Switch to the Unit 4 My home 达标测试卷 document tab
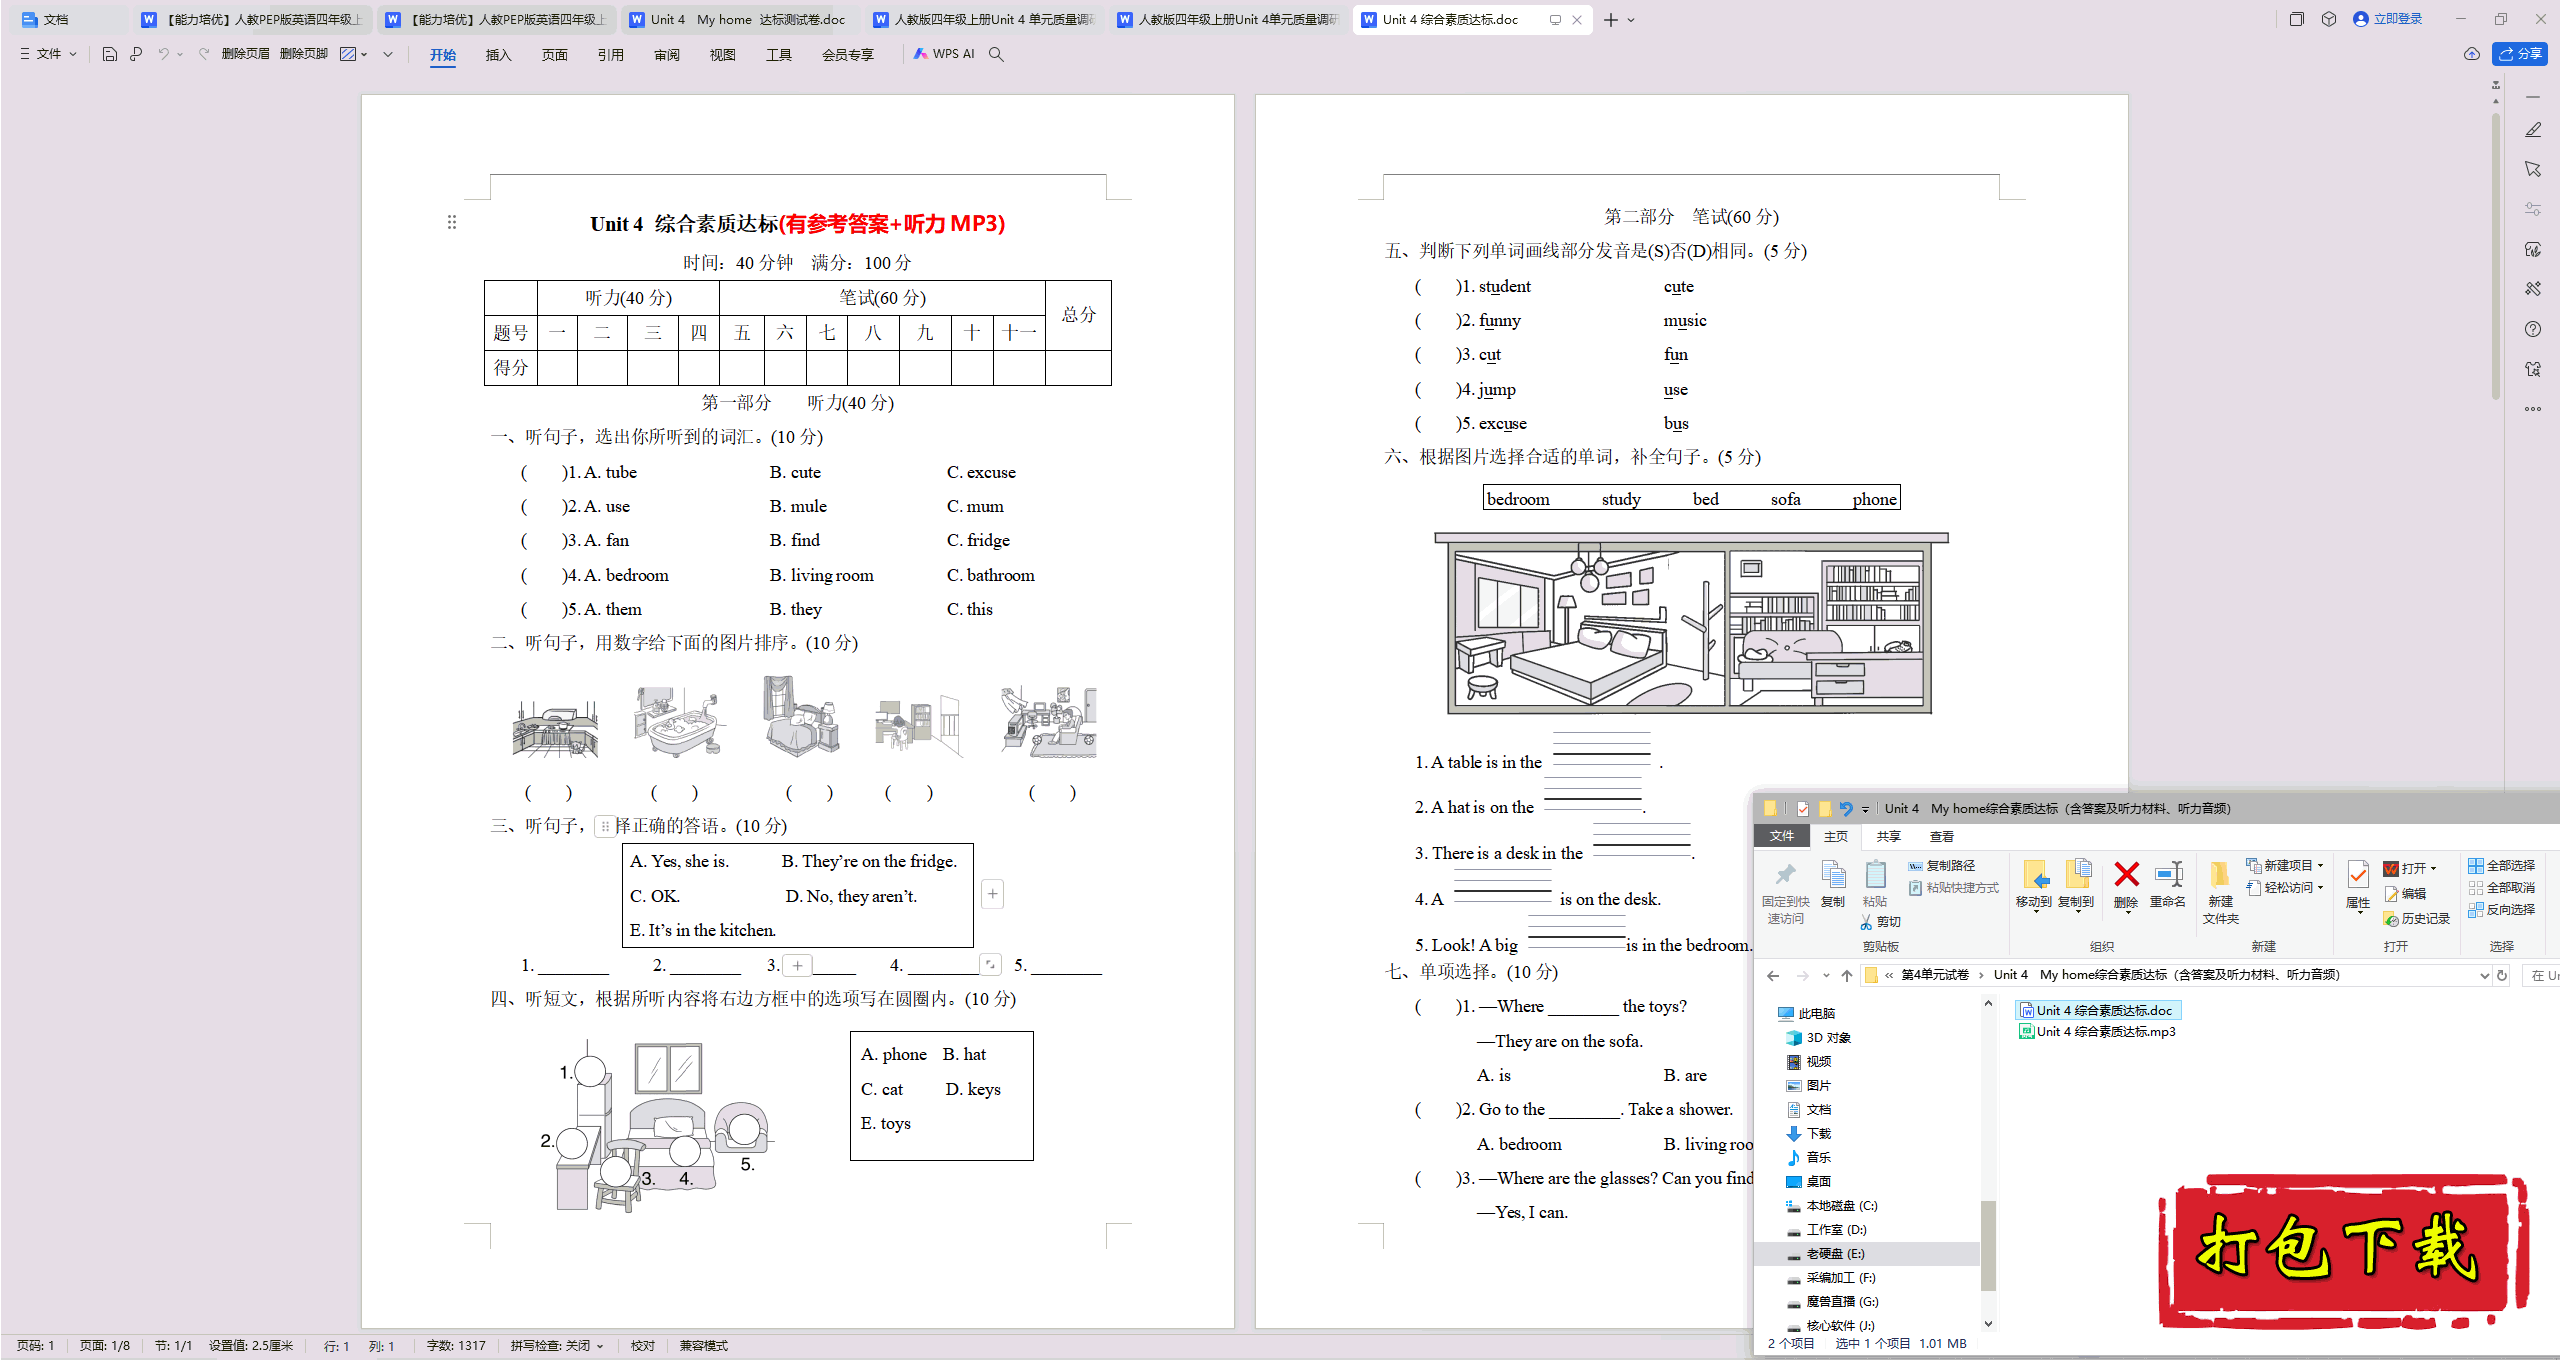 [x=740, y=19]
